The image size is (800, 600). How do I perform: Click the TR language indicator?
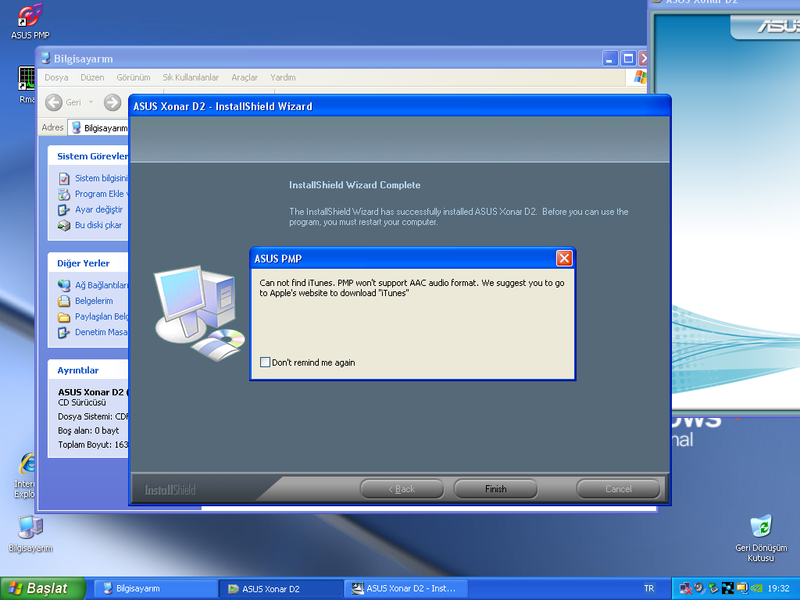coord(648,588)
